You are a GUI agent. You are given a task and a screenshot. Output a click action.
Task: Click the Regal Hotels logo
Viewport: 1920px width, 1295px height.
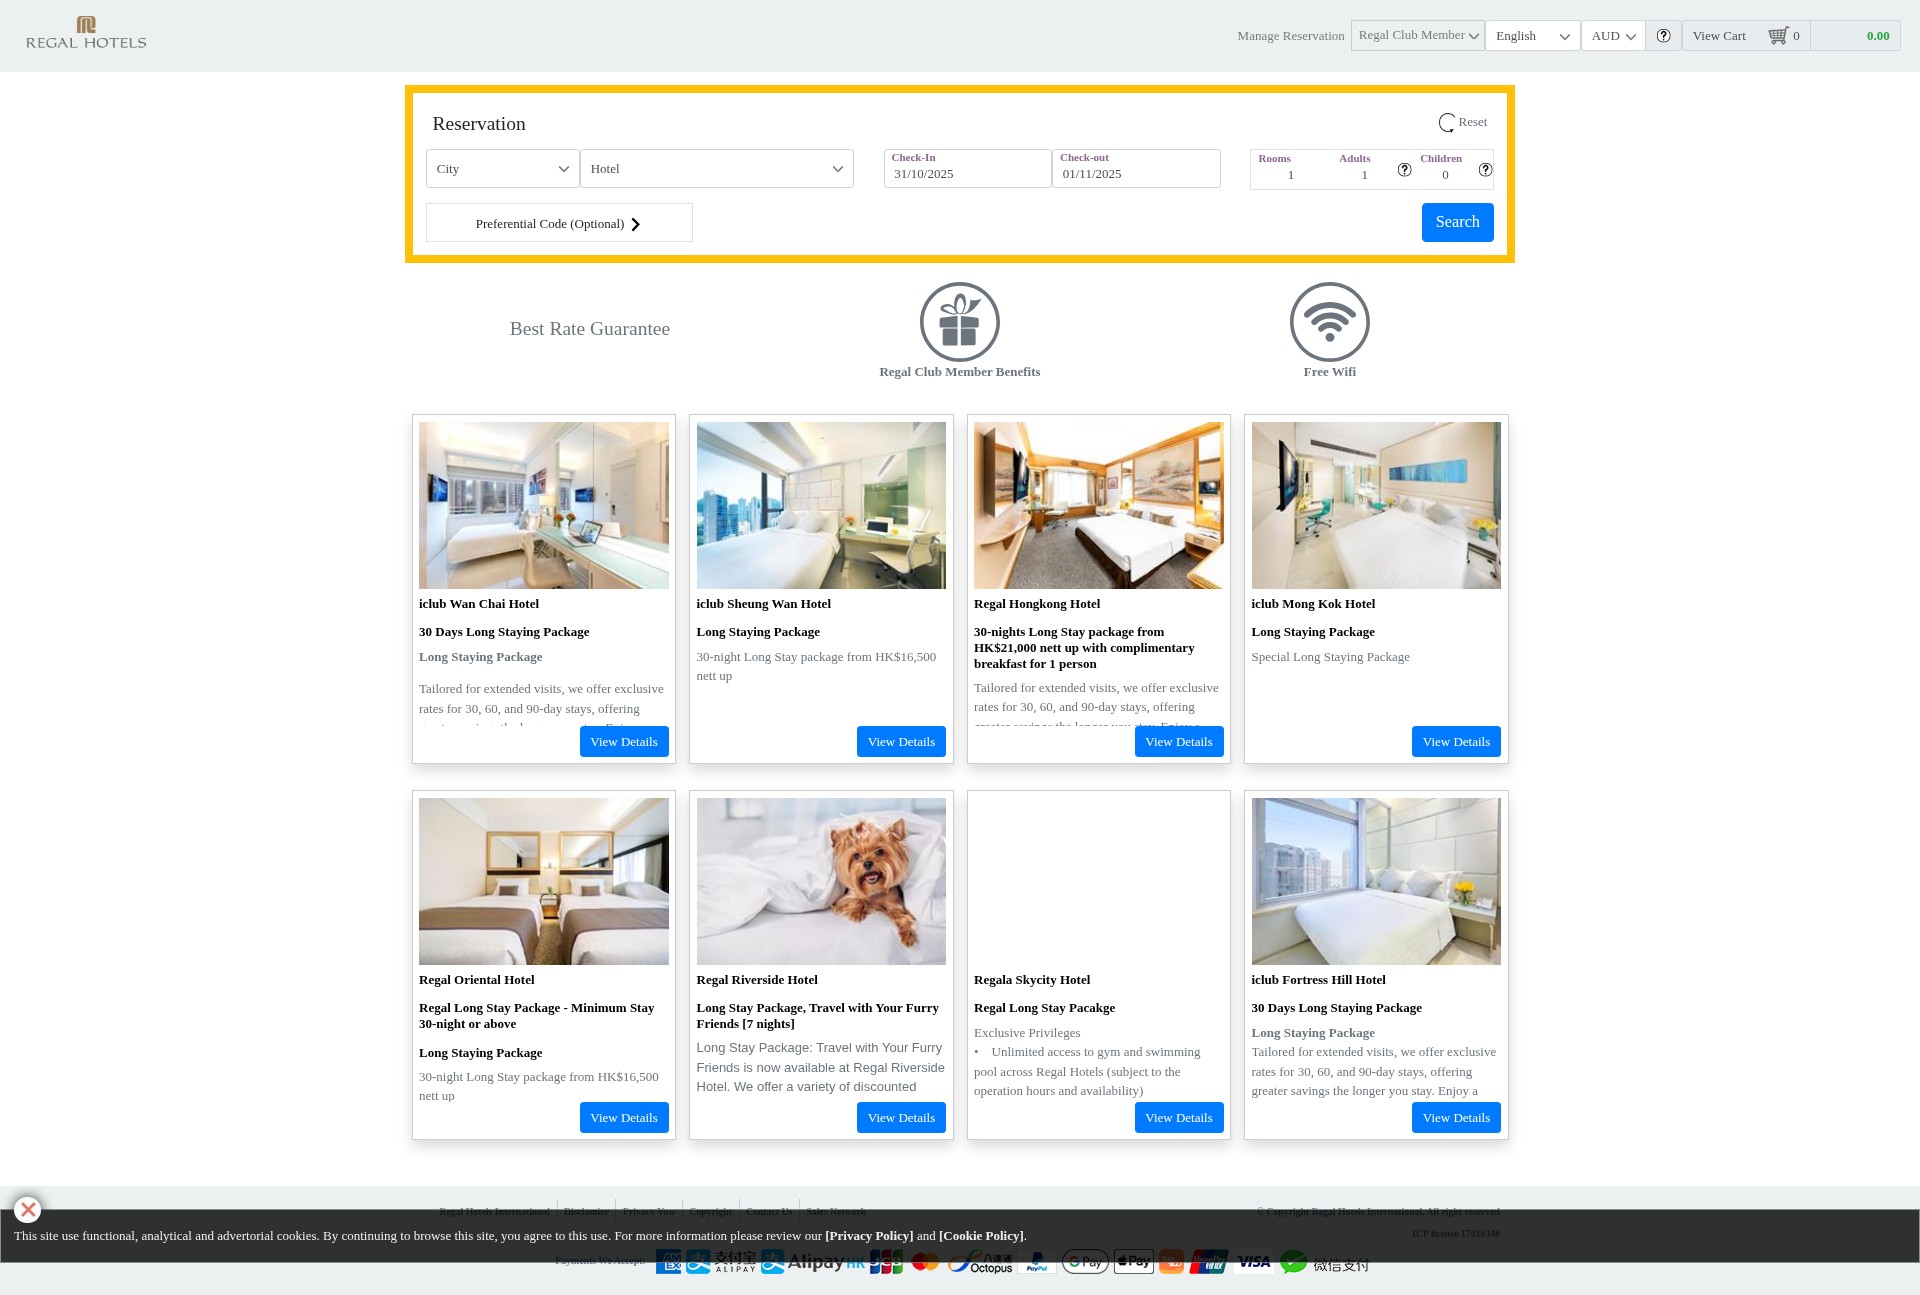86,33
